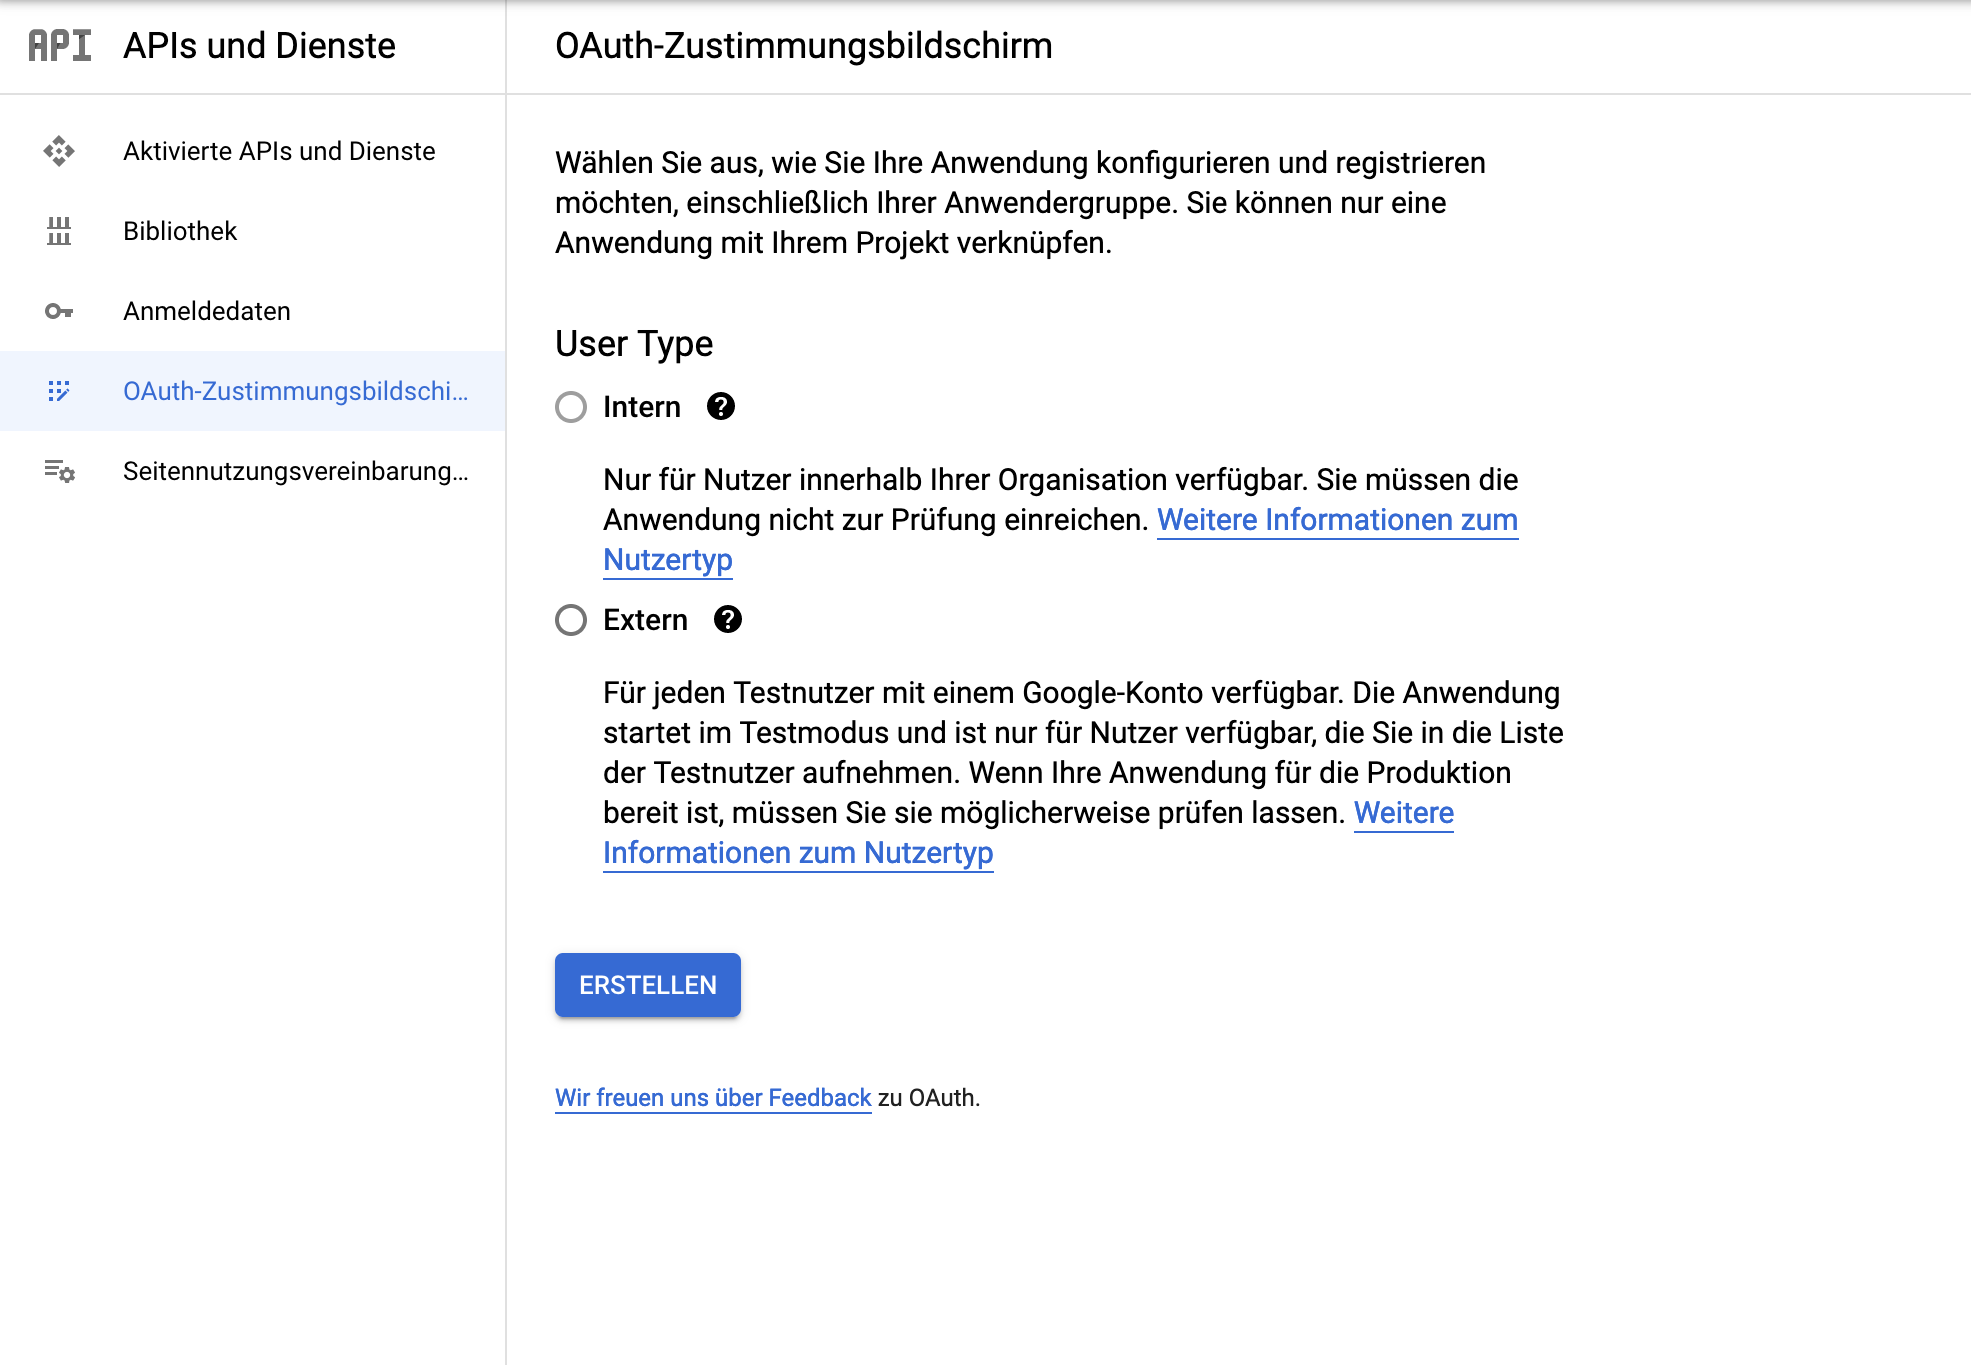1971x1365 pixels.
Task: Open the Wir freuen uns über Feedback link
Action: tap(713, 1098)
